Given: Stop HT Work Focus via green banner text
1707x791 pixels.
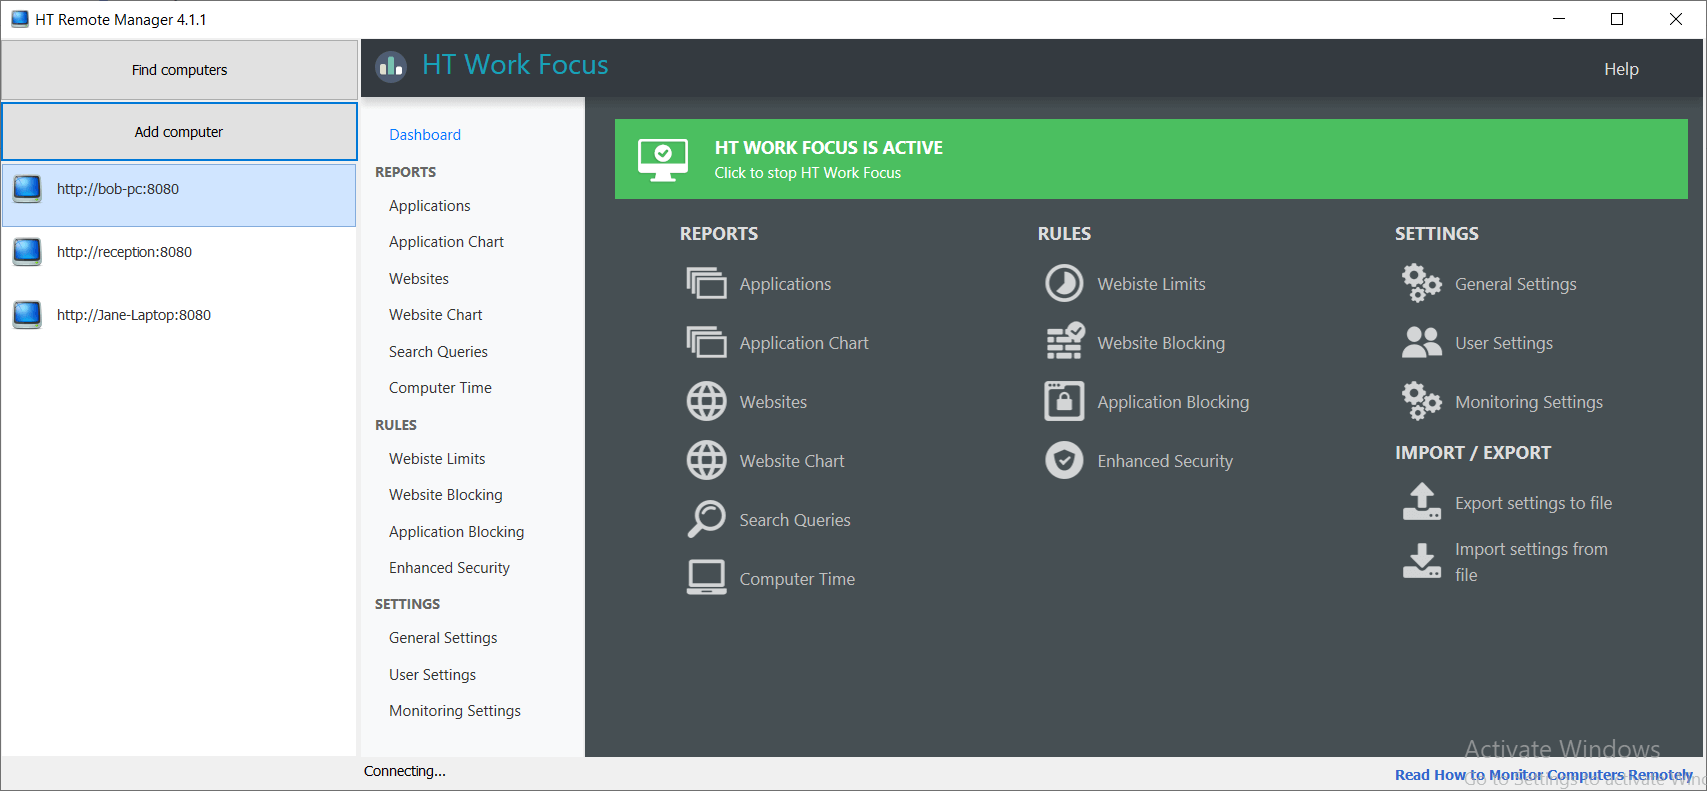Looking at the screenshot, I should coord(807,173).
